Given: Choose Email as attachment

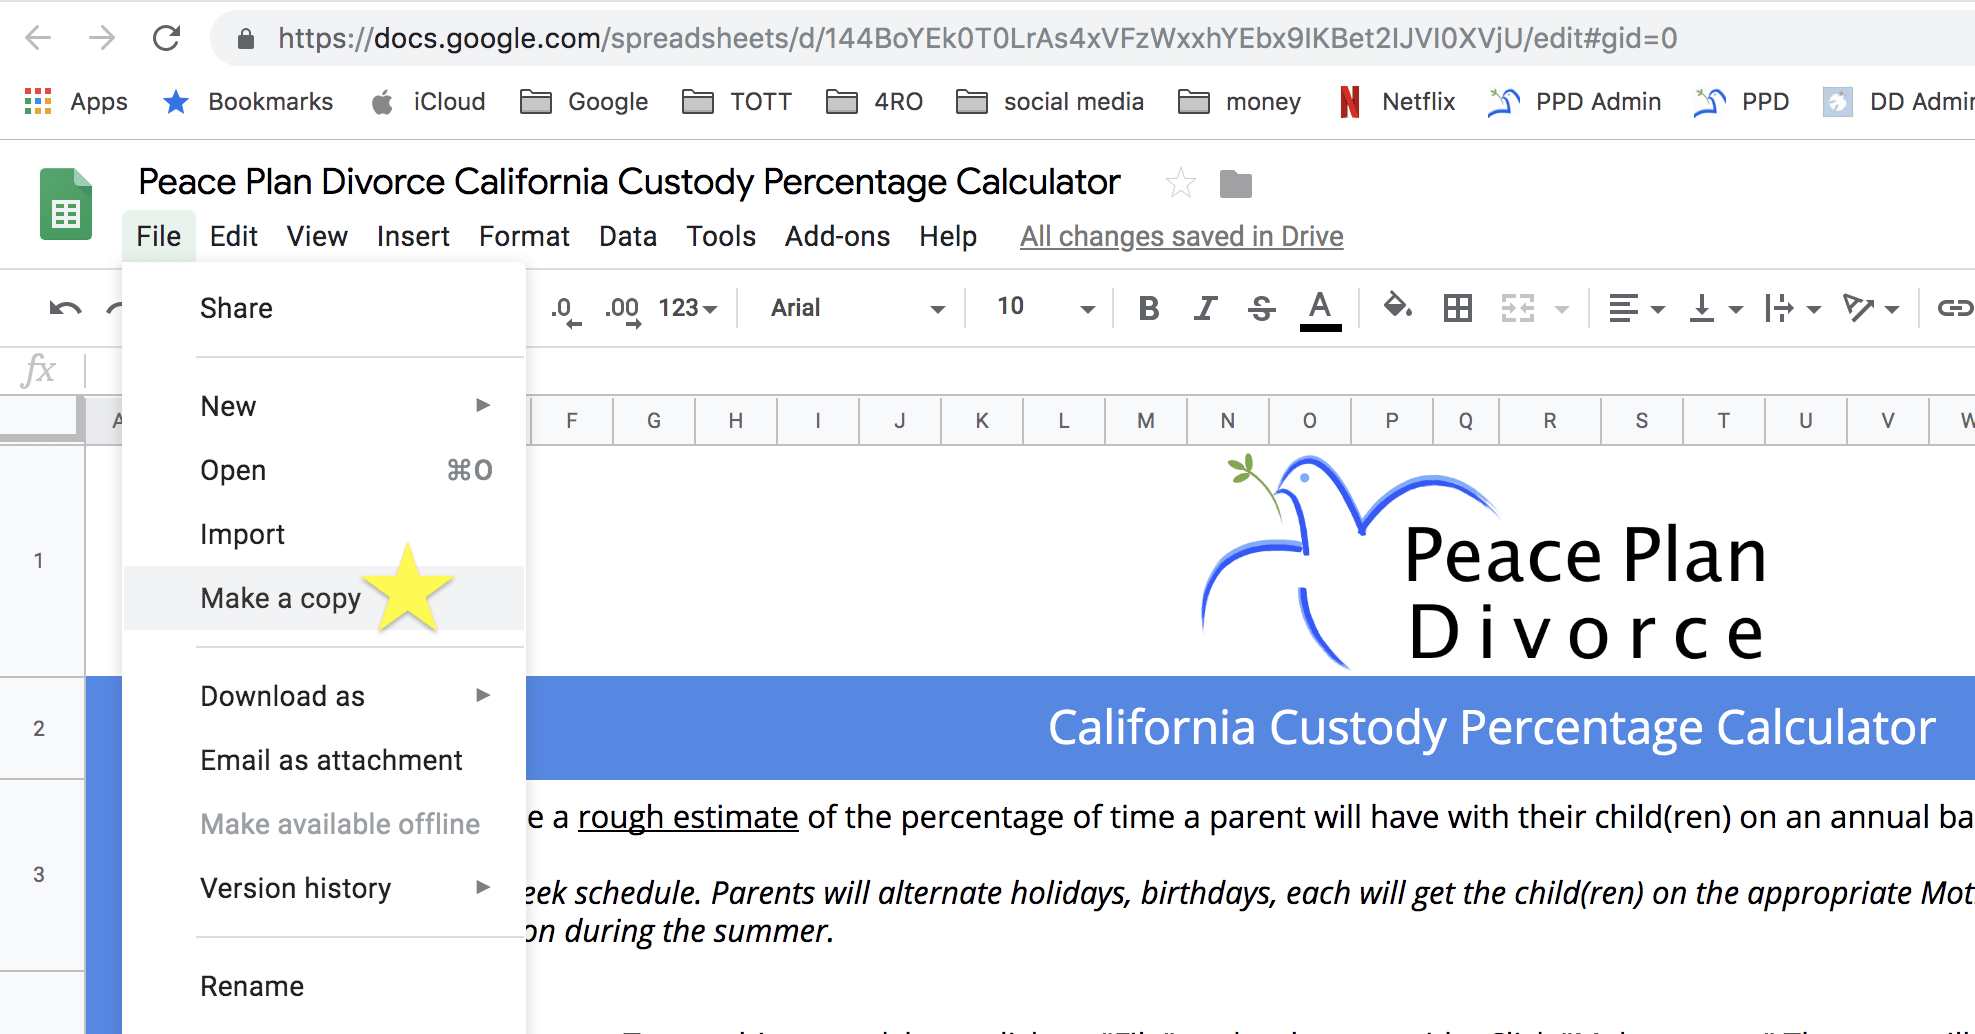Looking at the screenshot, I should 324,760.
